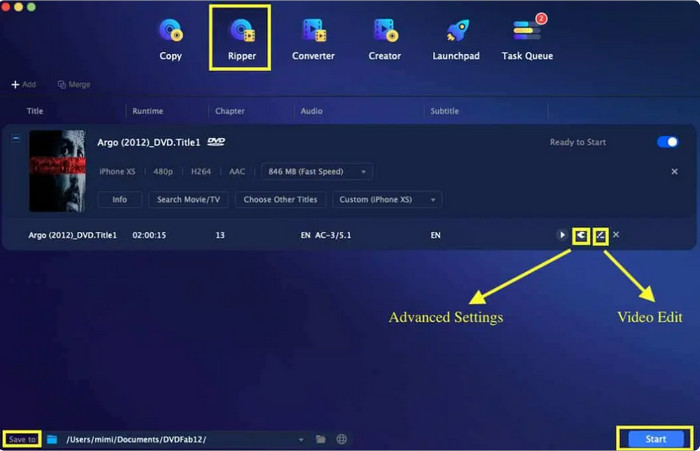Switch to the Ripper module
Viewport: 700px width, 451px height.
pyautogui.click(x=242, y=39)
